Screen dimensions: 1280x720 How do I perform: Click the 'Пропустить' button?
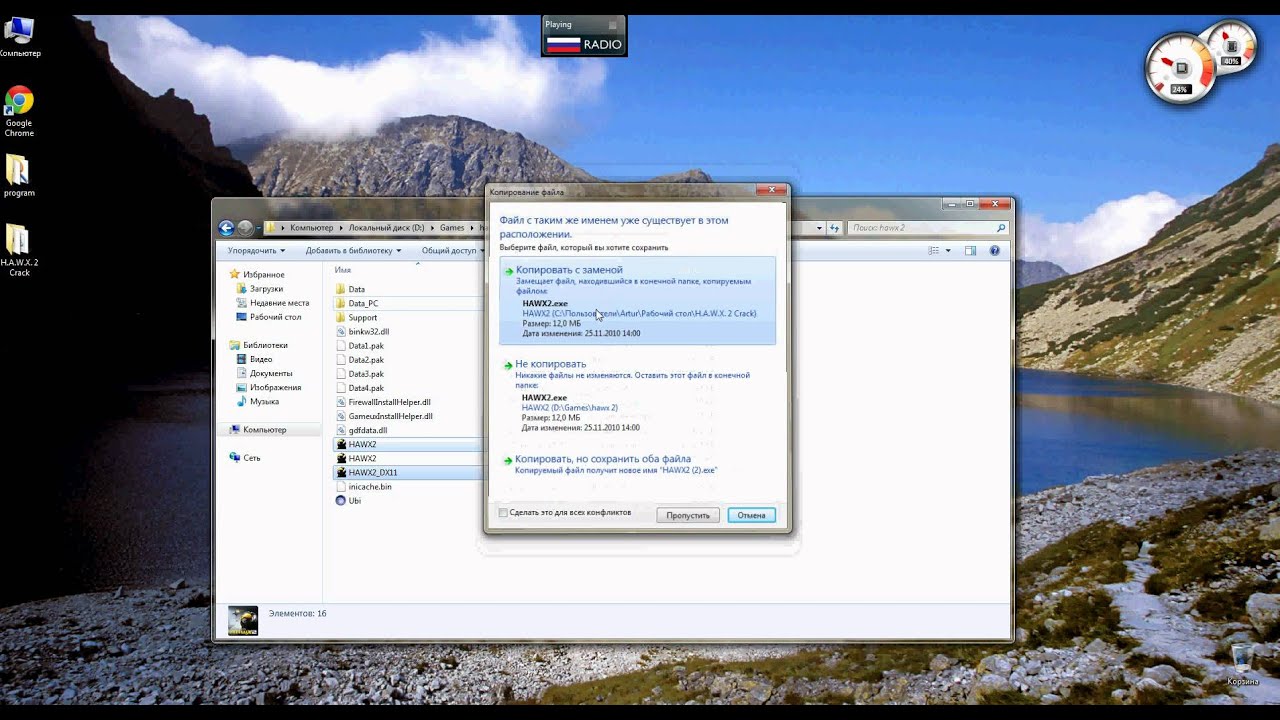(688, 515)
